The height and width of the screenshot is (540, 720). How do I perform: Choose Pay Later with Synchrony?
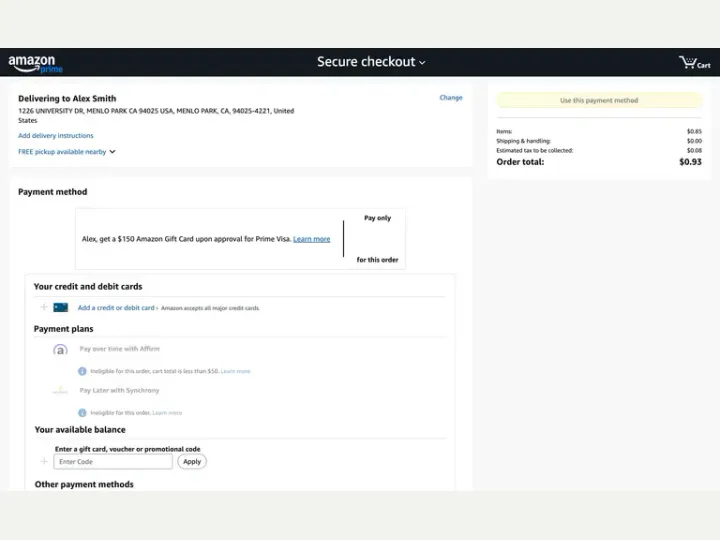click(119, 390)
